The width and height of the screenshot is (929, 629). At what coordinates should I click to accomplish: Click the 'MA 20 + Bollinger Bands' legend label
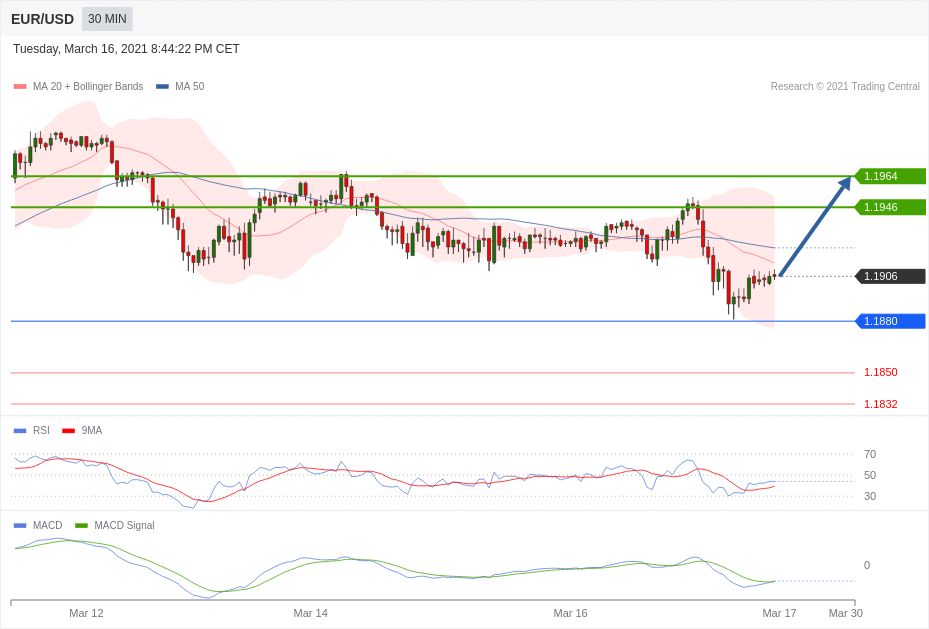click(88, 86)
